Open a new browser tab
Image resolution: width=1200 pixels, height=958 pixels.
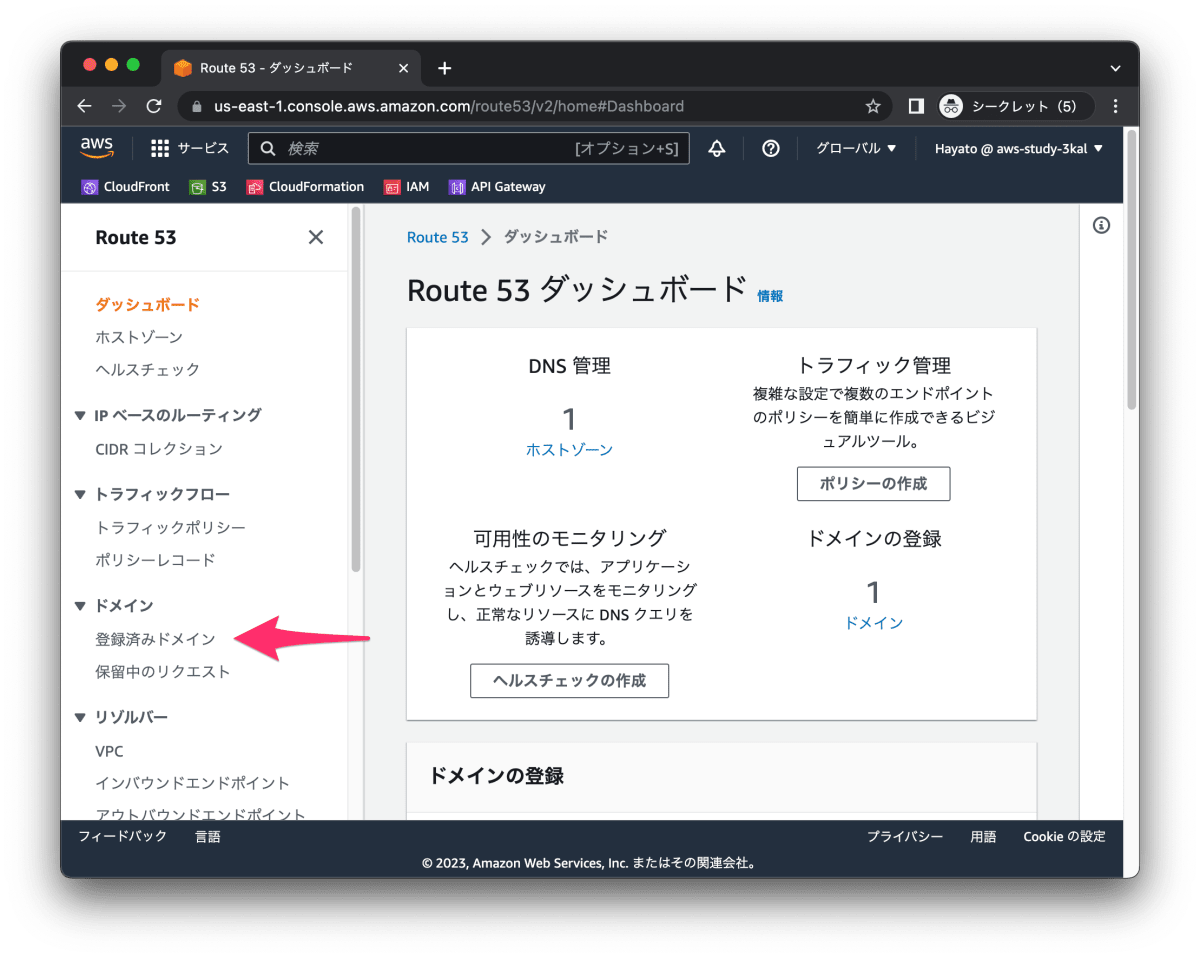click(445, 68)
